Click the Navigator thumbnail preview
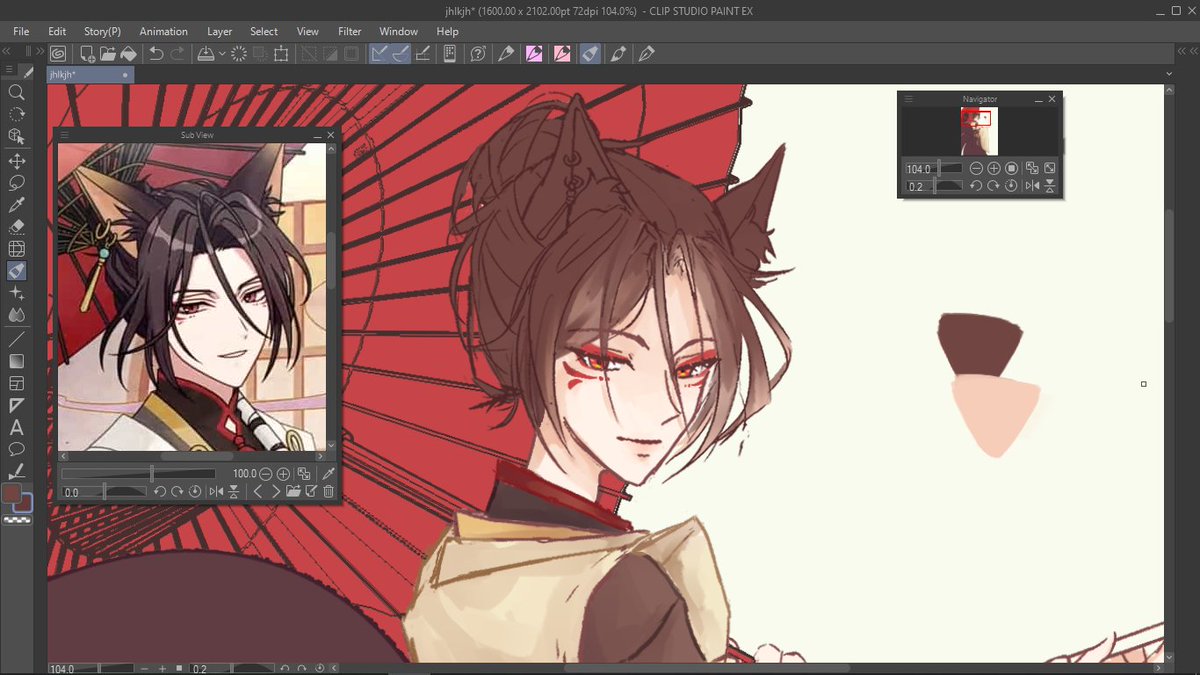 979,131
